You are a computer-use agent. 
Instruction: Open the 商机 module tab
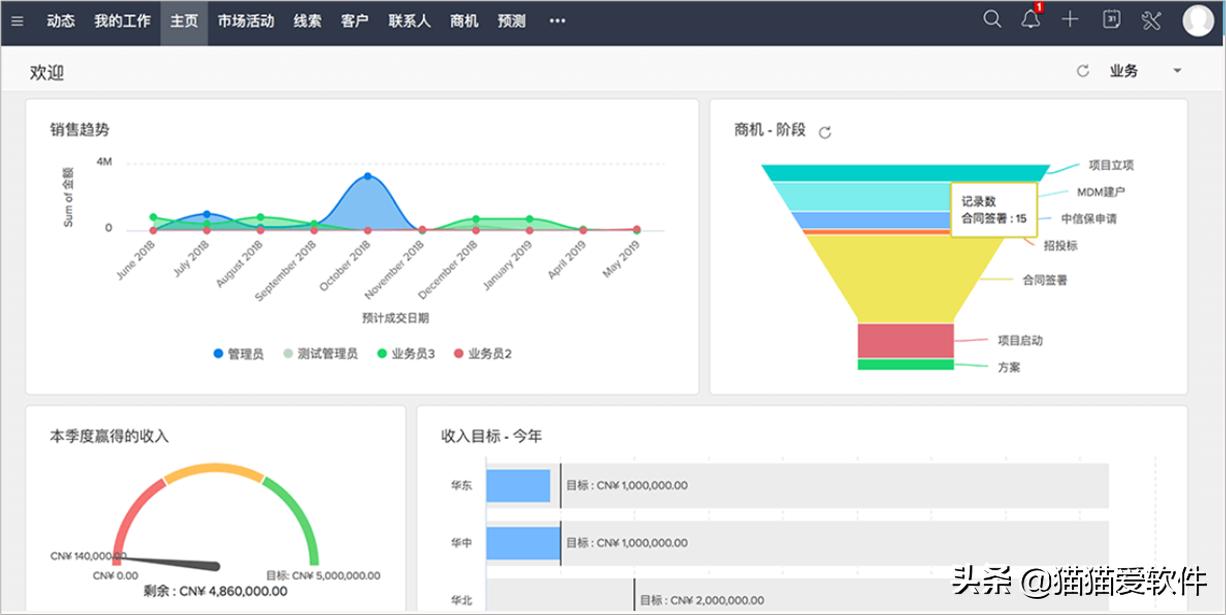463,20
